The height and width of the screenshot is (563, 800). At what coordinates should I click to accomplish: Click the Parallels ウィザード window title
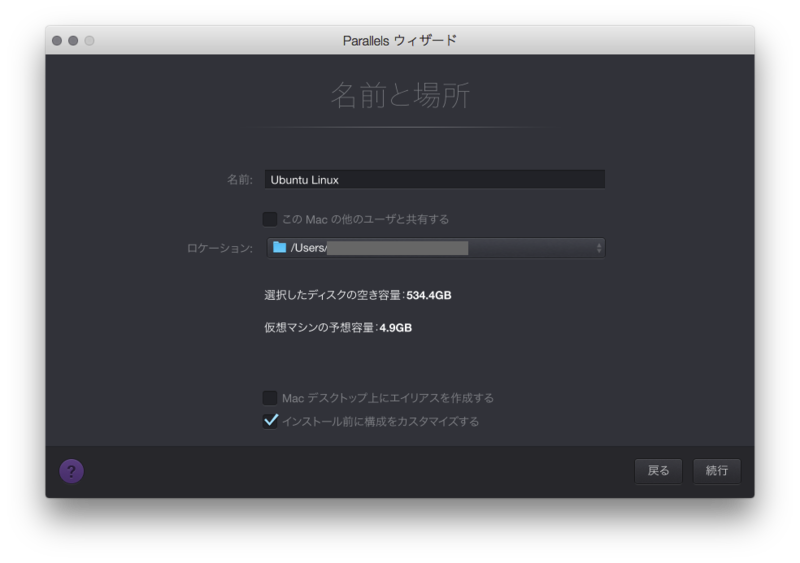[x=399, y=40]
